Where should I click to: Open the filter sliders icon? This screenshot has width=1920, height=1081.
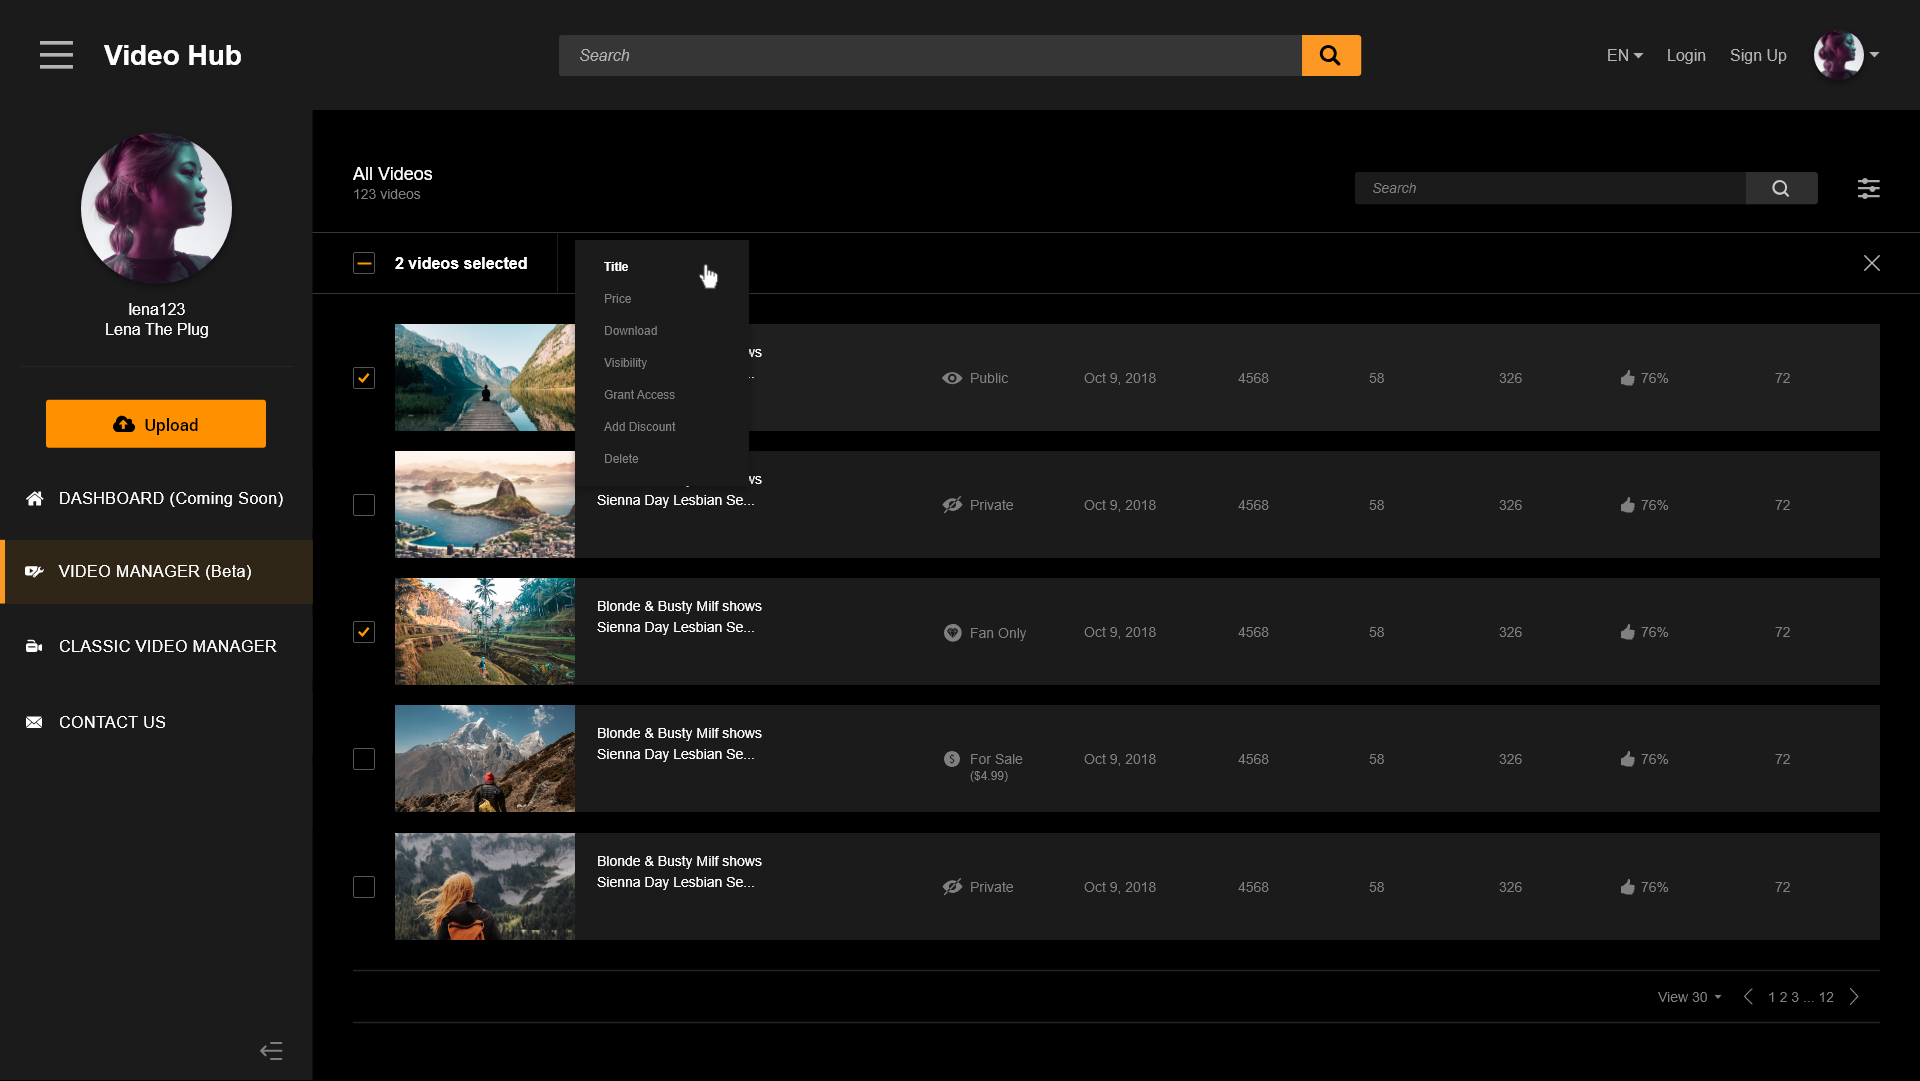point(1868,188)
